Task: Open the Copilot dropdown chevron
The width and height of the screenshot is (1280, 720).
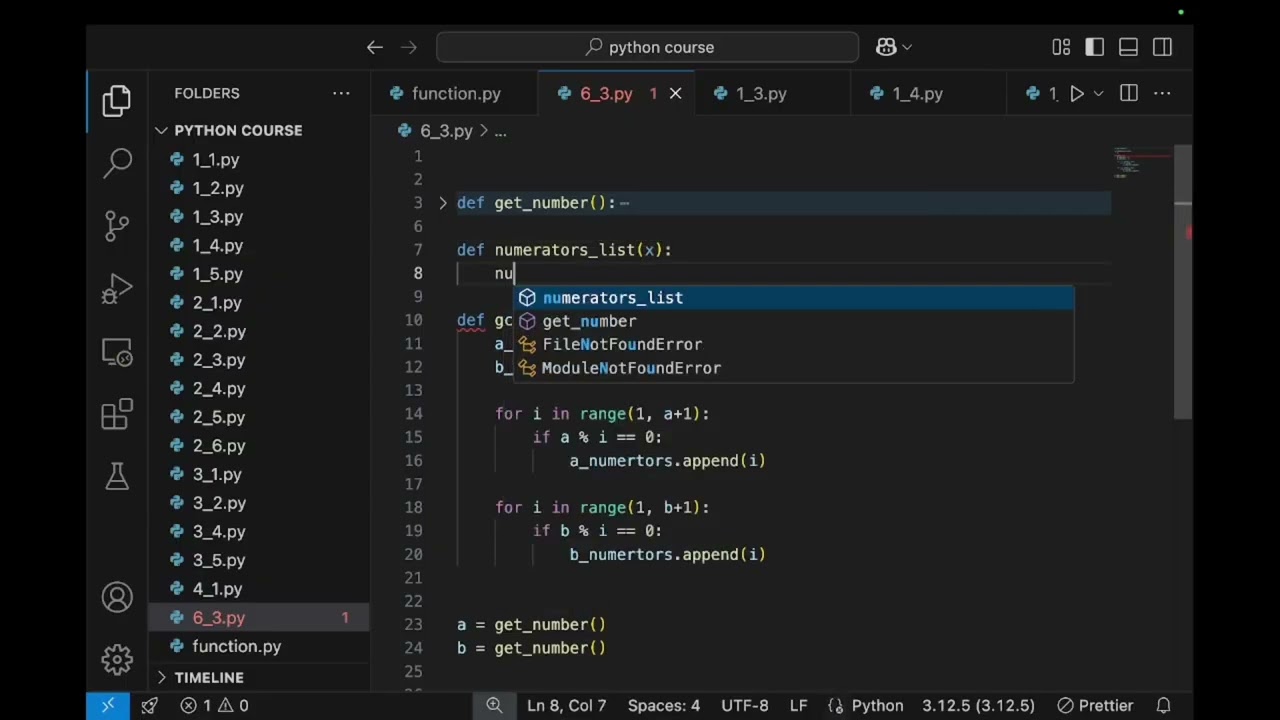Action: 907,47
